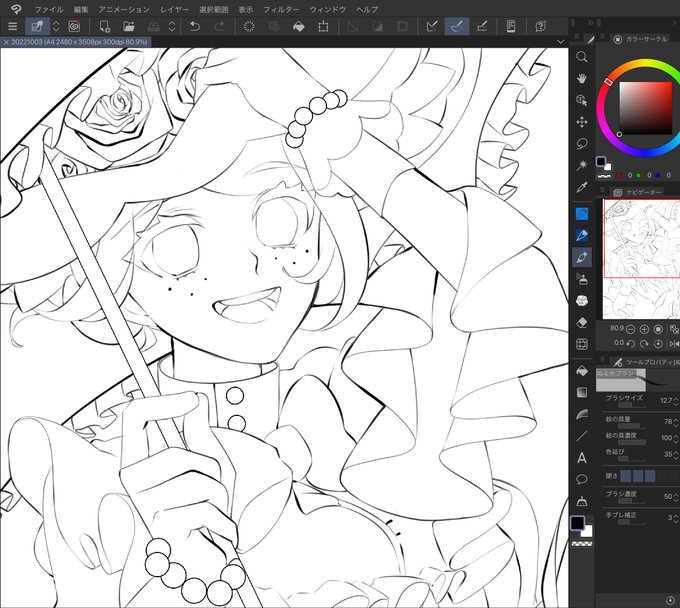Viewport: 680px width, 608px height.
Task: Select the Decoration tool
Action: coord(582,301)
